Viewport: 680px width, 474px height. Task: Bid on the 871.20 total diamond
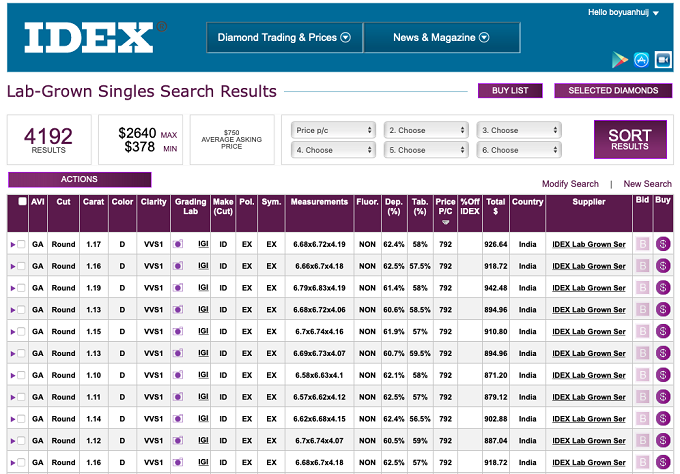(643, 375)
